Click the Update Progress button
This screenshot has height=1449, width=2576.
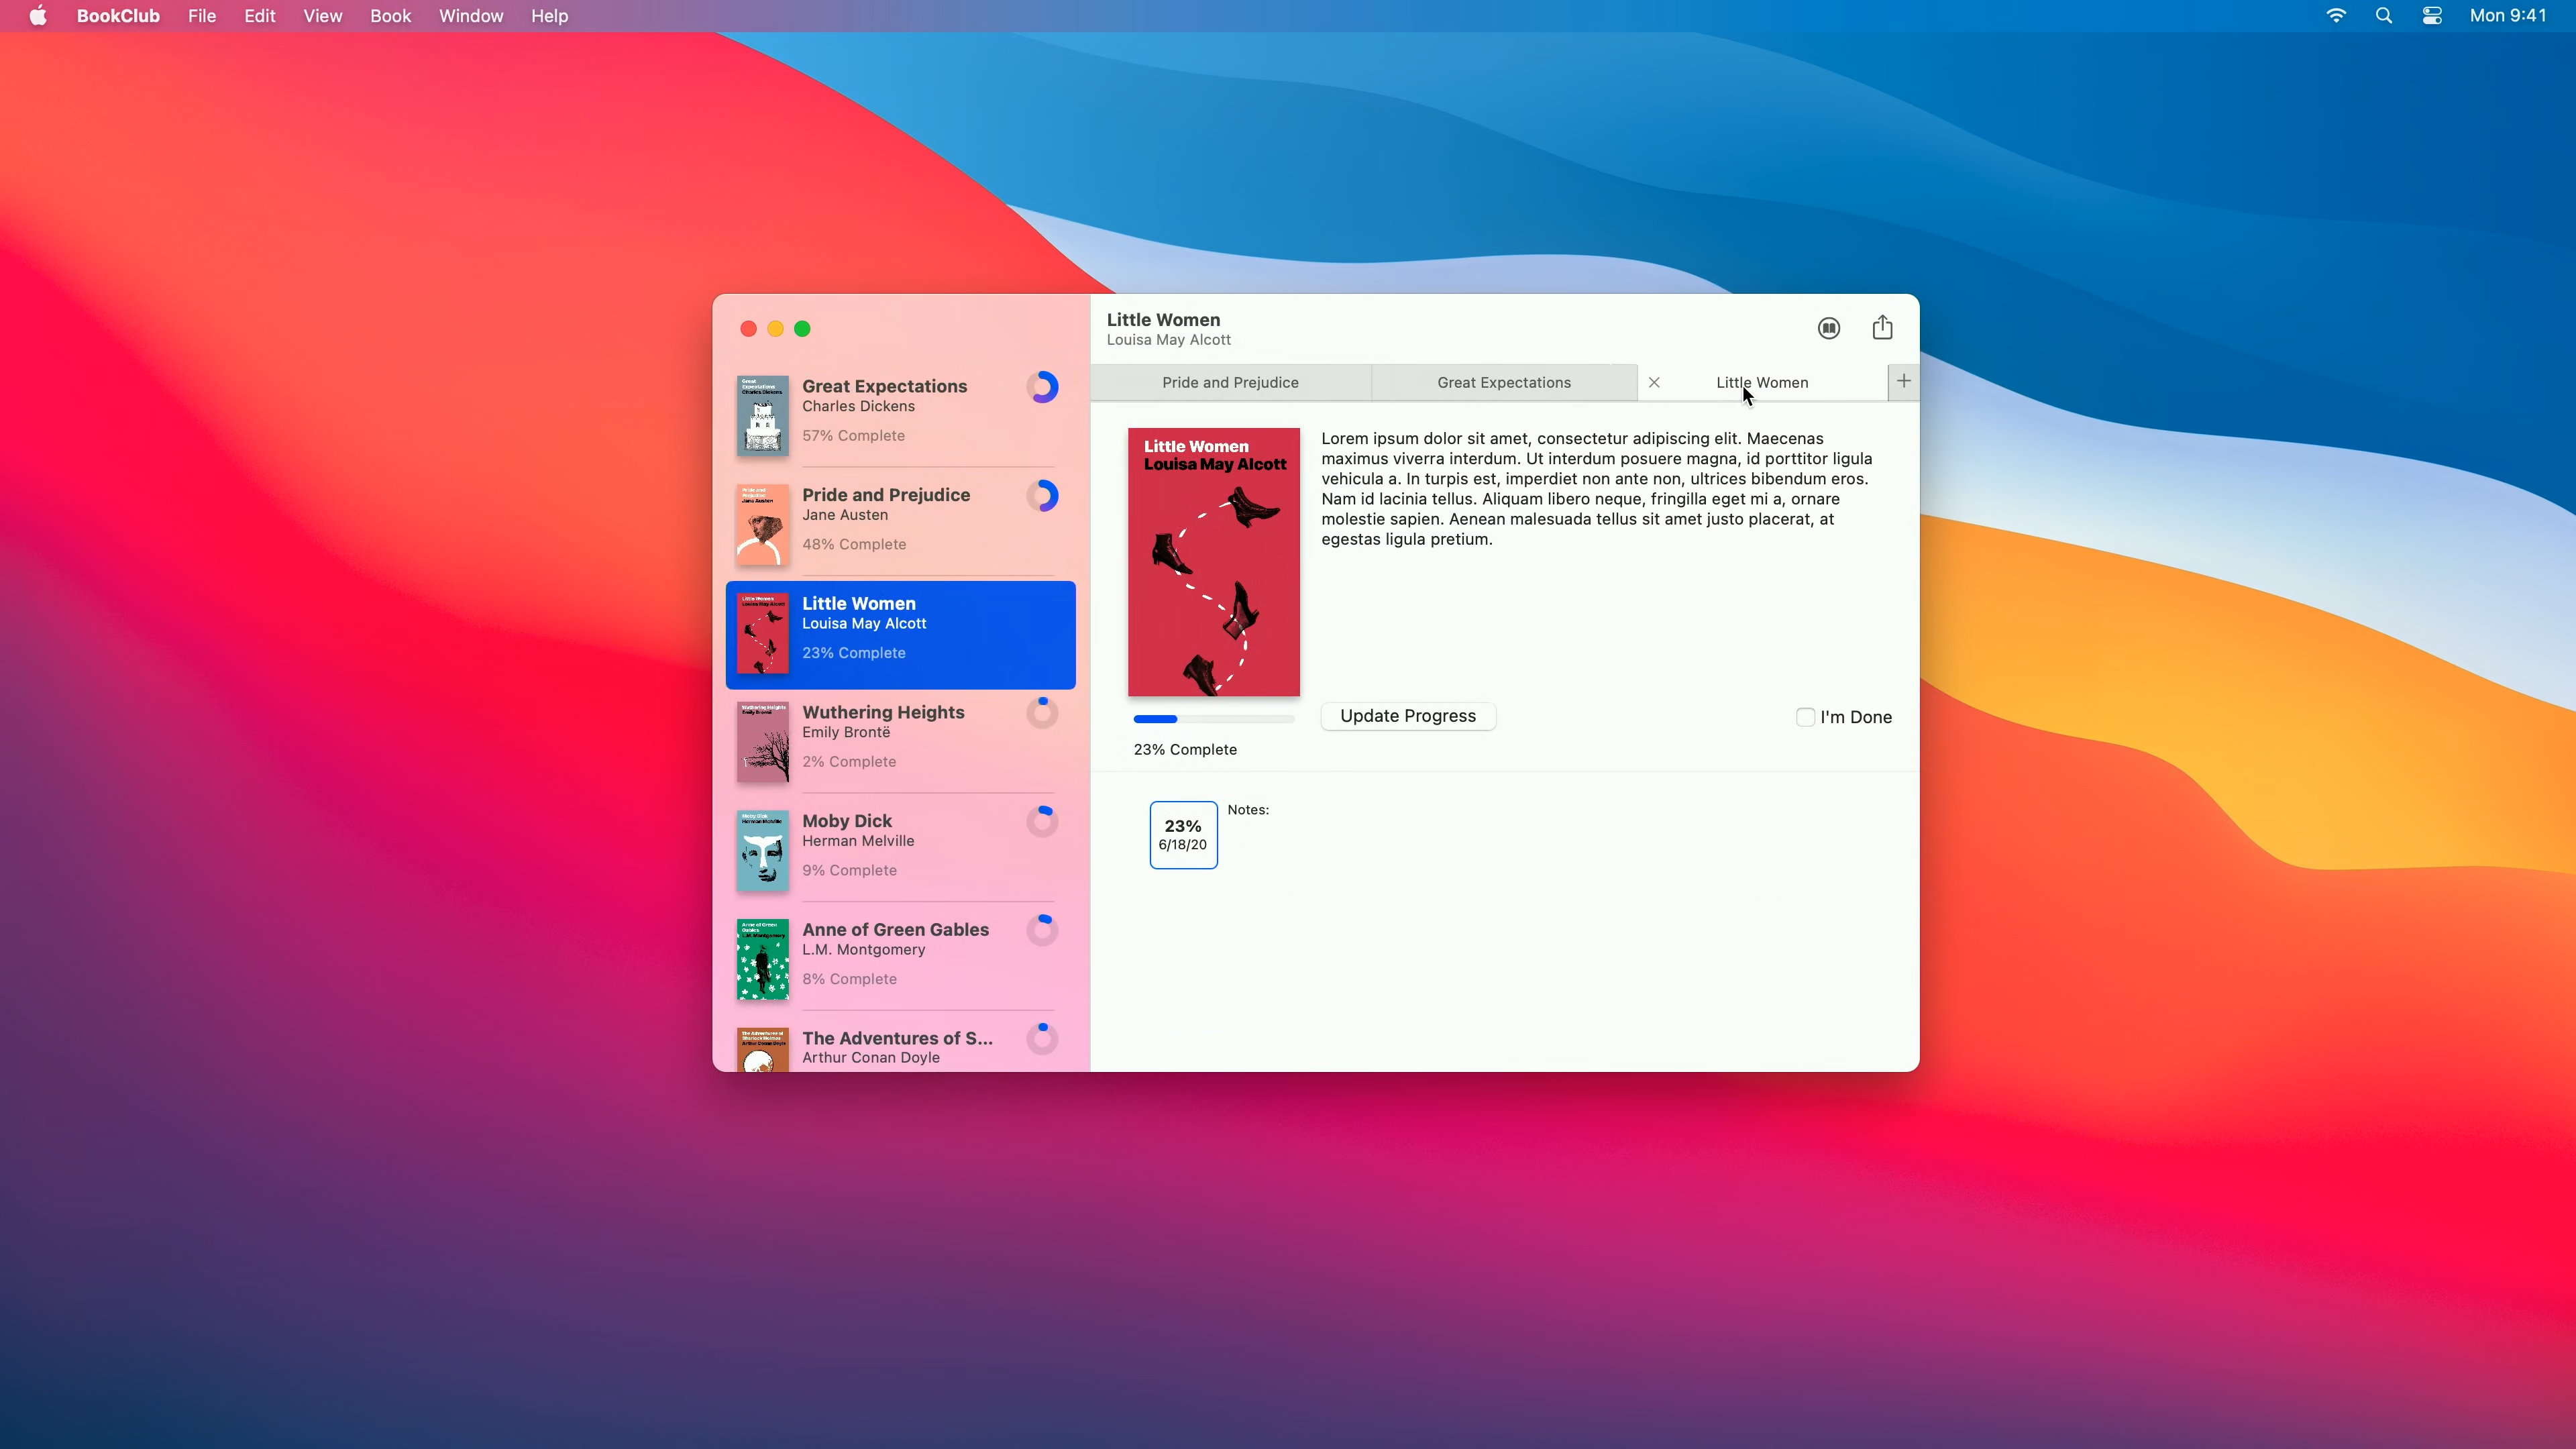point(1408,716)
